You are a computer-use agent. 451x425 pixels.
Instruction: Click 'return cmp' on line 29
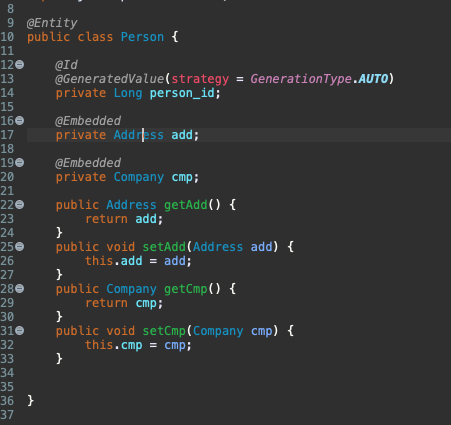point(121,303)
